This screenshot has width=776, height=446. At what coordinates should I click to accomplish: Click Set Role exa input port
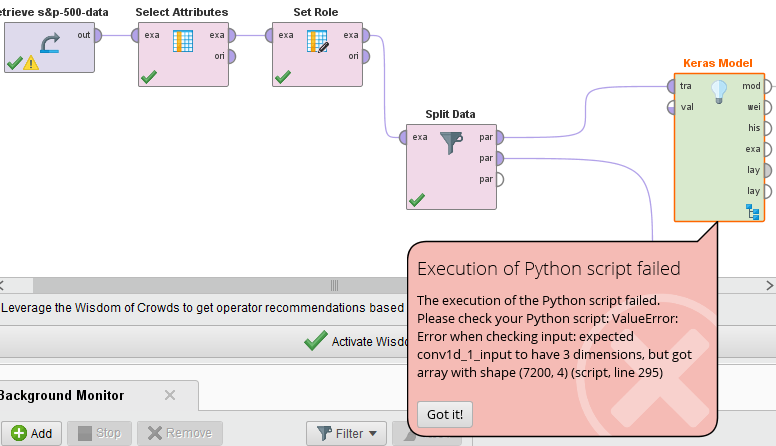270,36
